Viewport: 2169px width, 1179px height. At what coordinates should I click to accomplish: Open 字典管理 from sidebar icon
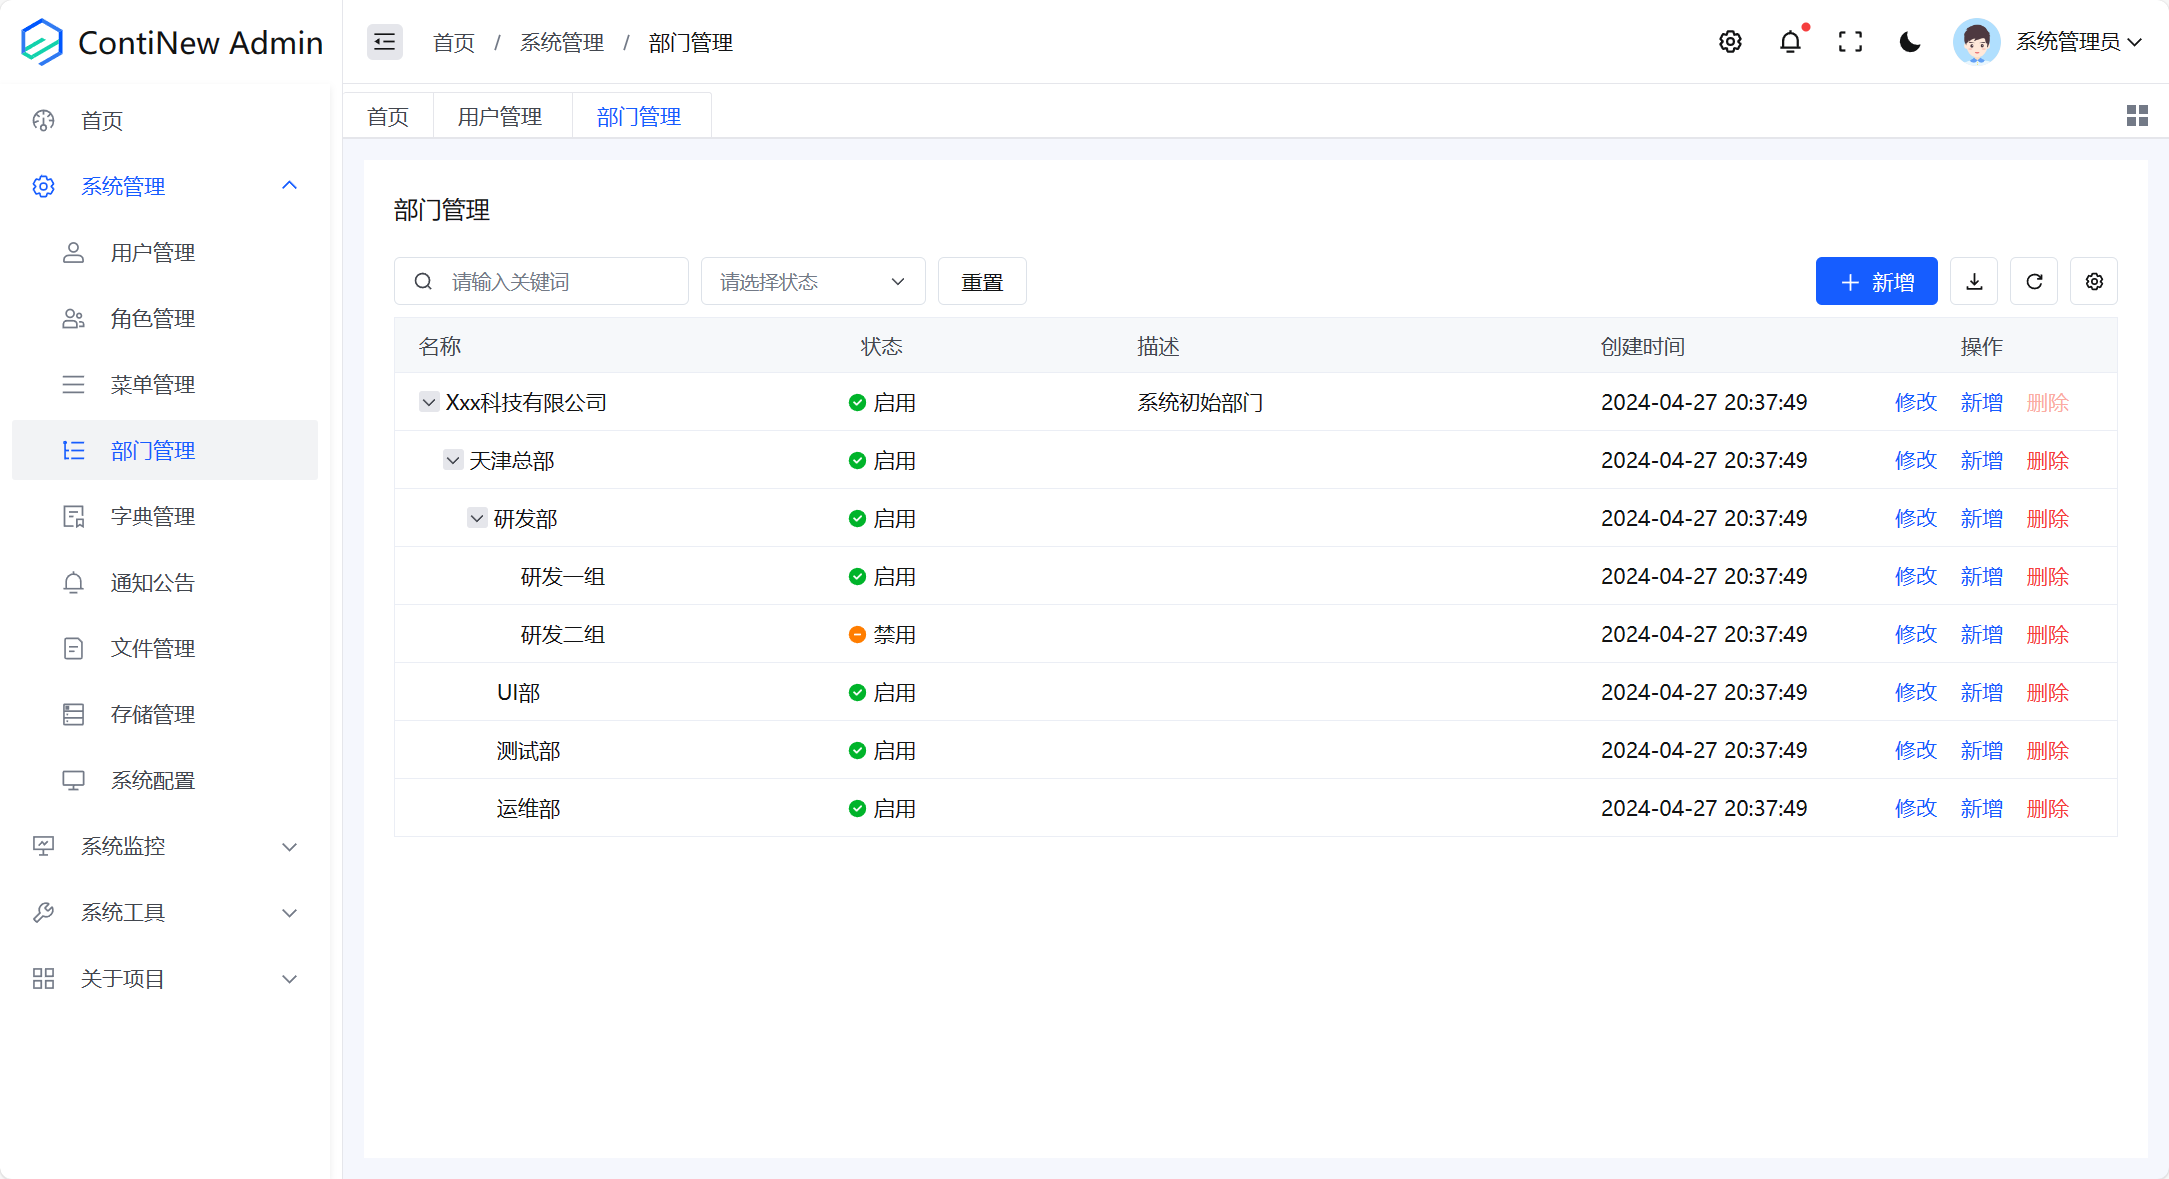coord(73,516)
